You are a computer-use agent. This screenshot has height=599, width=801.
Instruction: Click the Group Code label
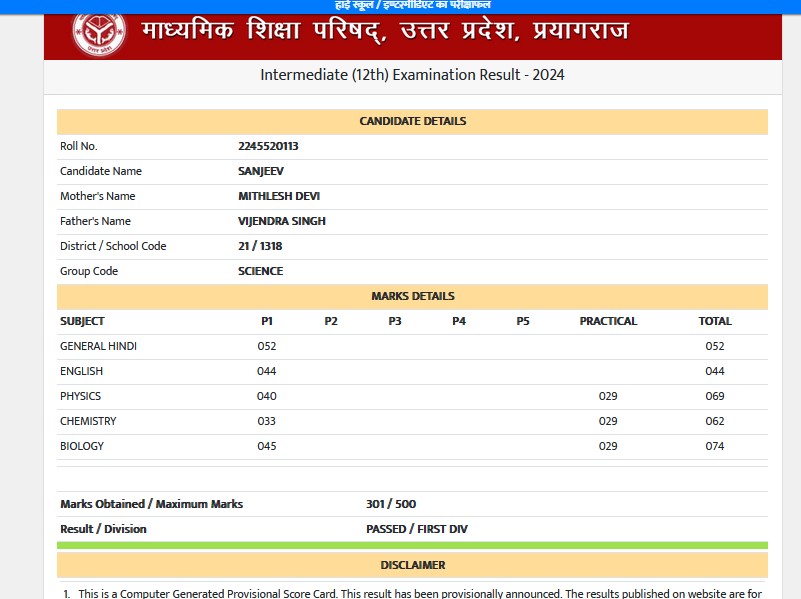pos(89,271)
